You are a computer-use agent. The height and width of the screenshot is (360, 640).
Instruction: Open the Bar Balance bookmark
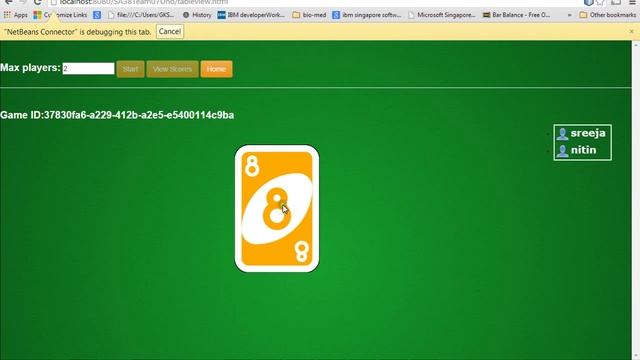[516, 15]
